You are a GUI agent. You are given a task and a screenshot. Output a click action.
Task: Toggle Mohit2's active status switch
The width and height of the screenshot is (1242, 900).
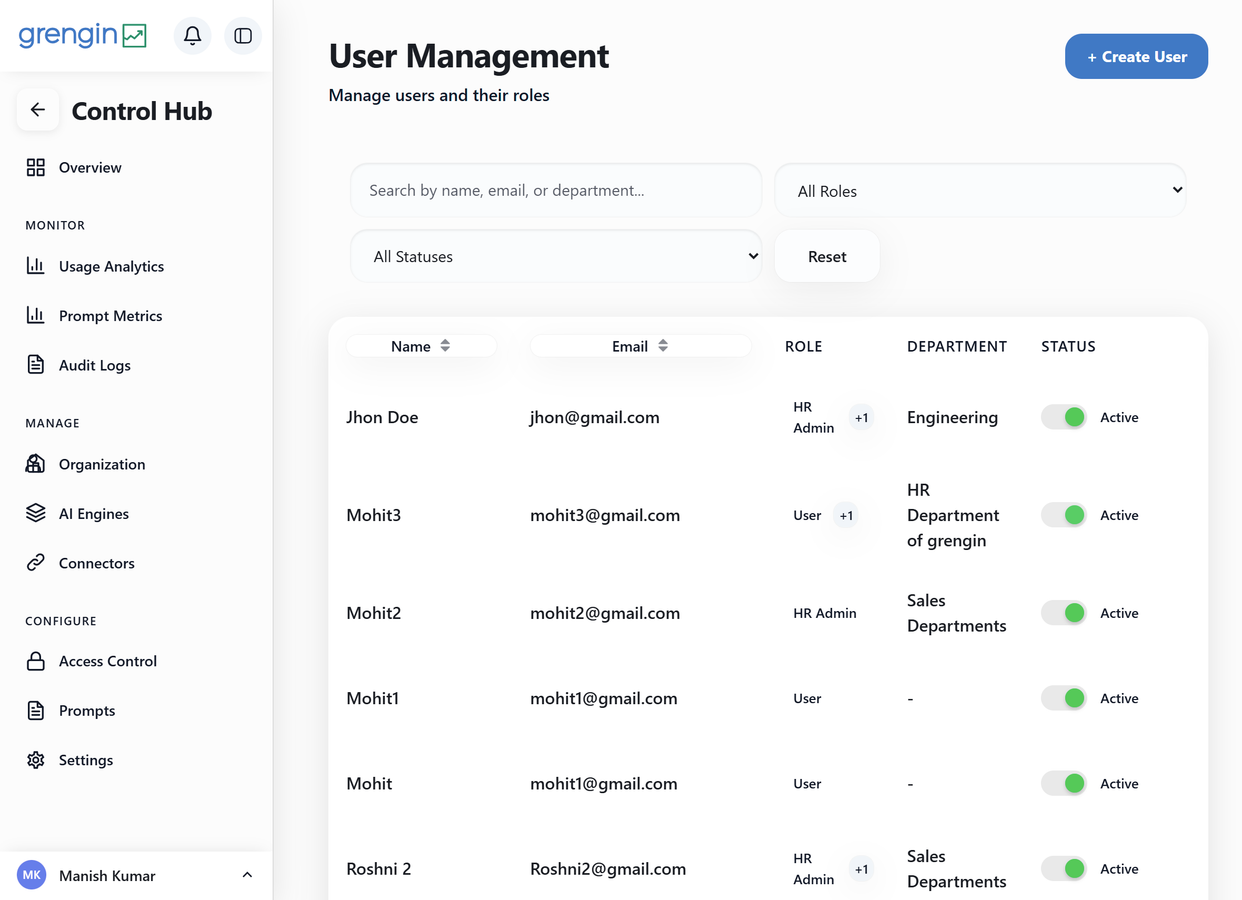(1064, 613)
